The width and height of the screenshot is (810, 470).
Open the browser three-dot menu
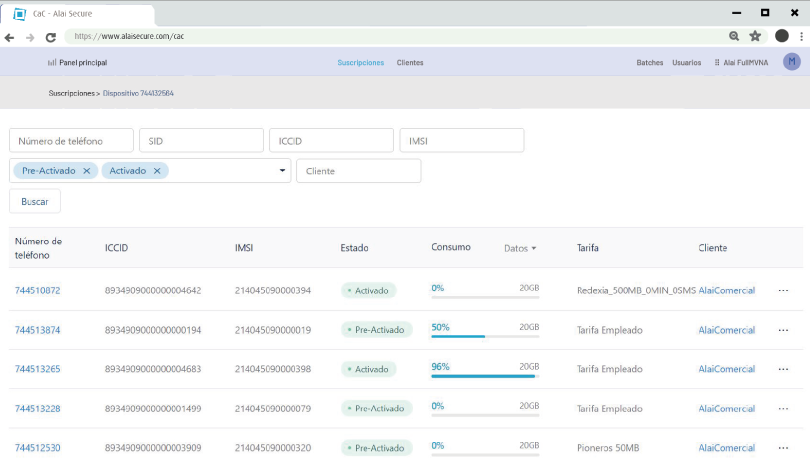[x=801, y=36]
